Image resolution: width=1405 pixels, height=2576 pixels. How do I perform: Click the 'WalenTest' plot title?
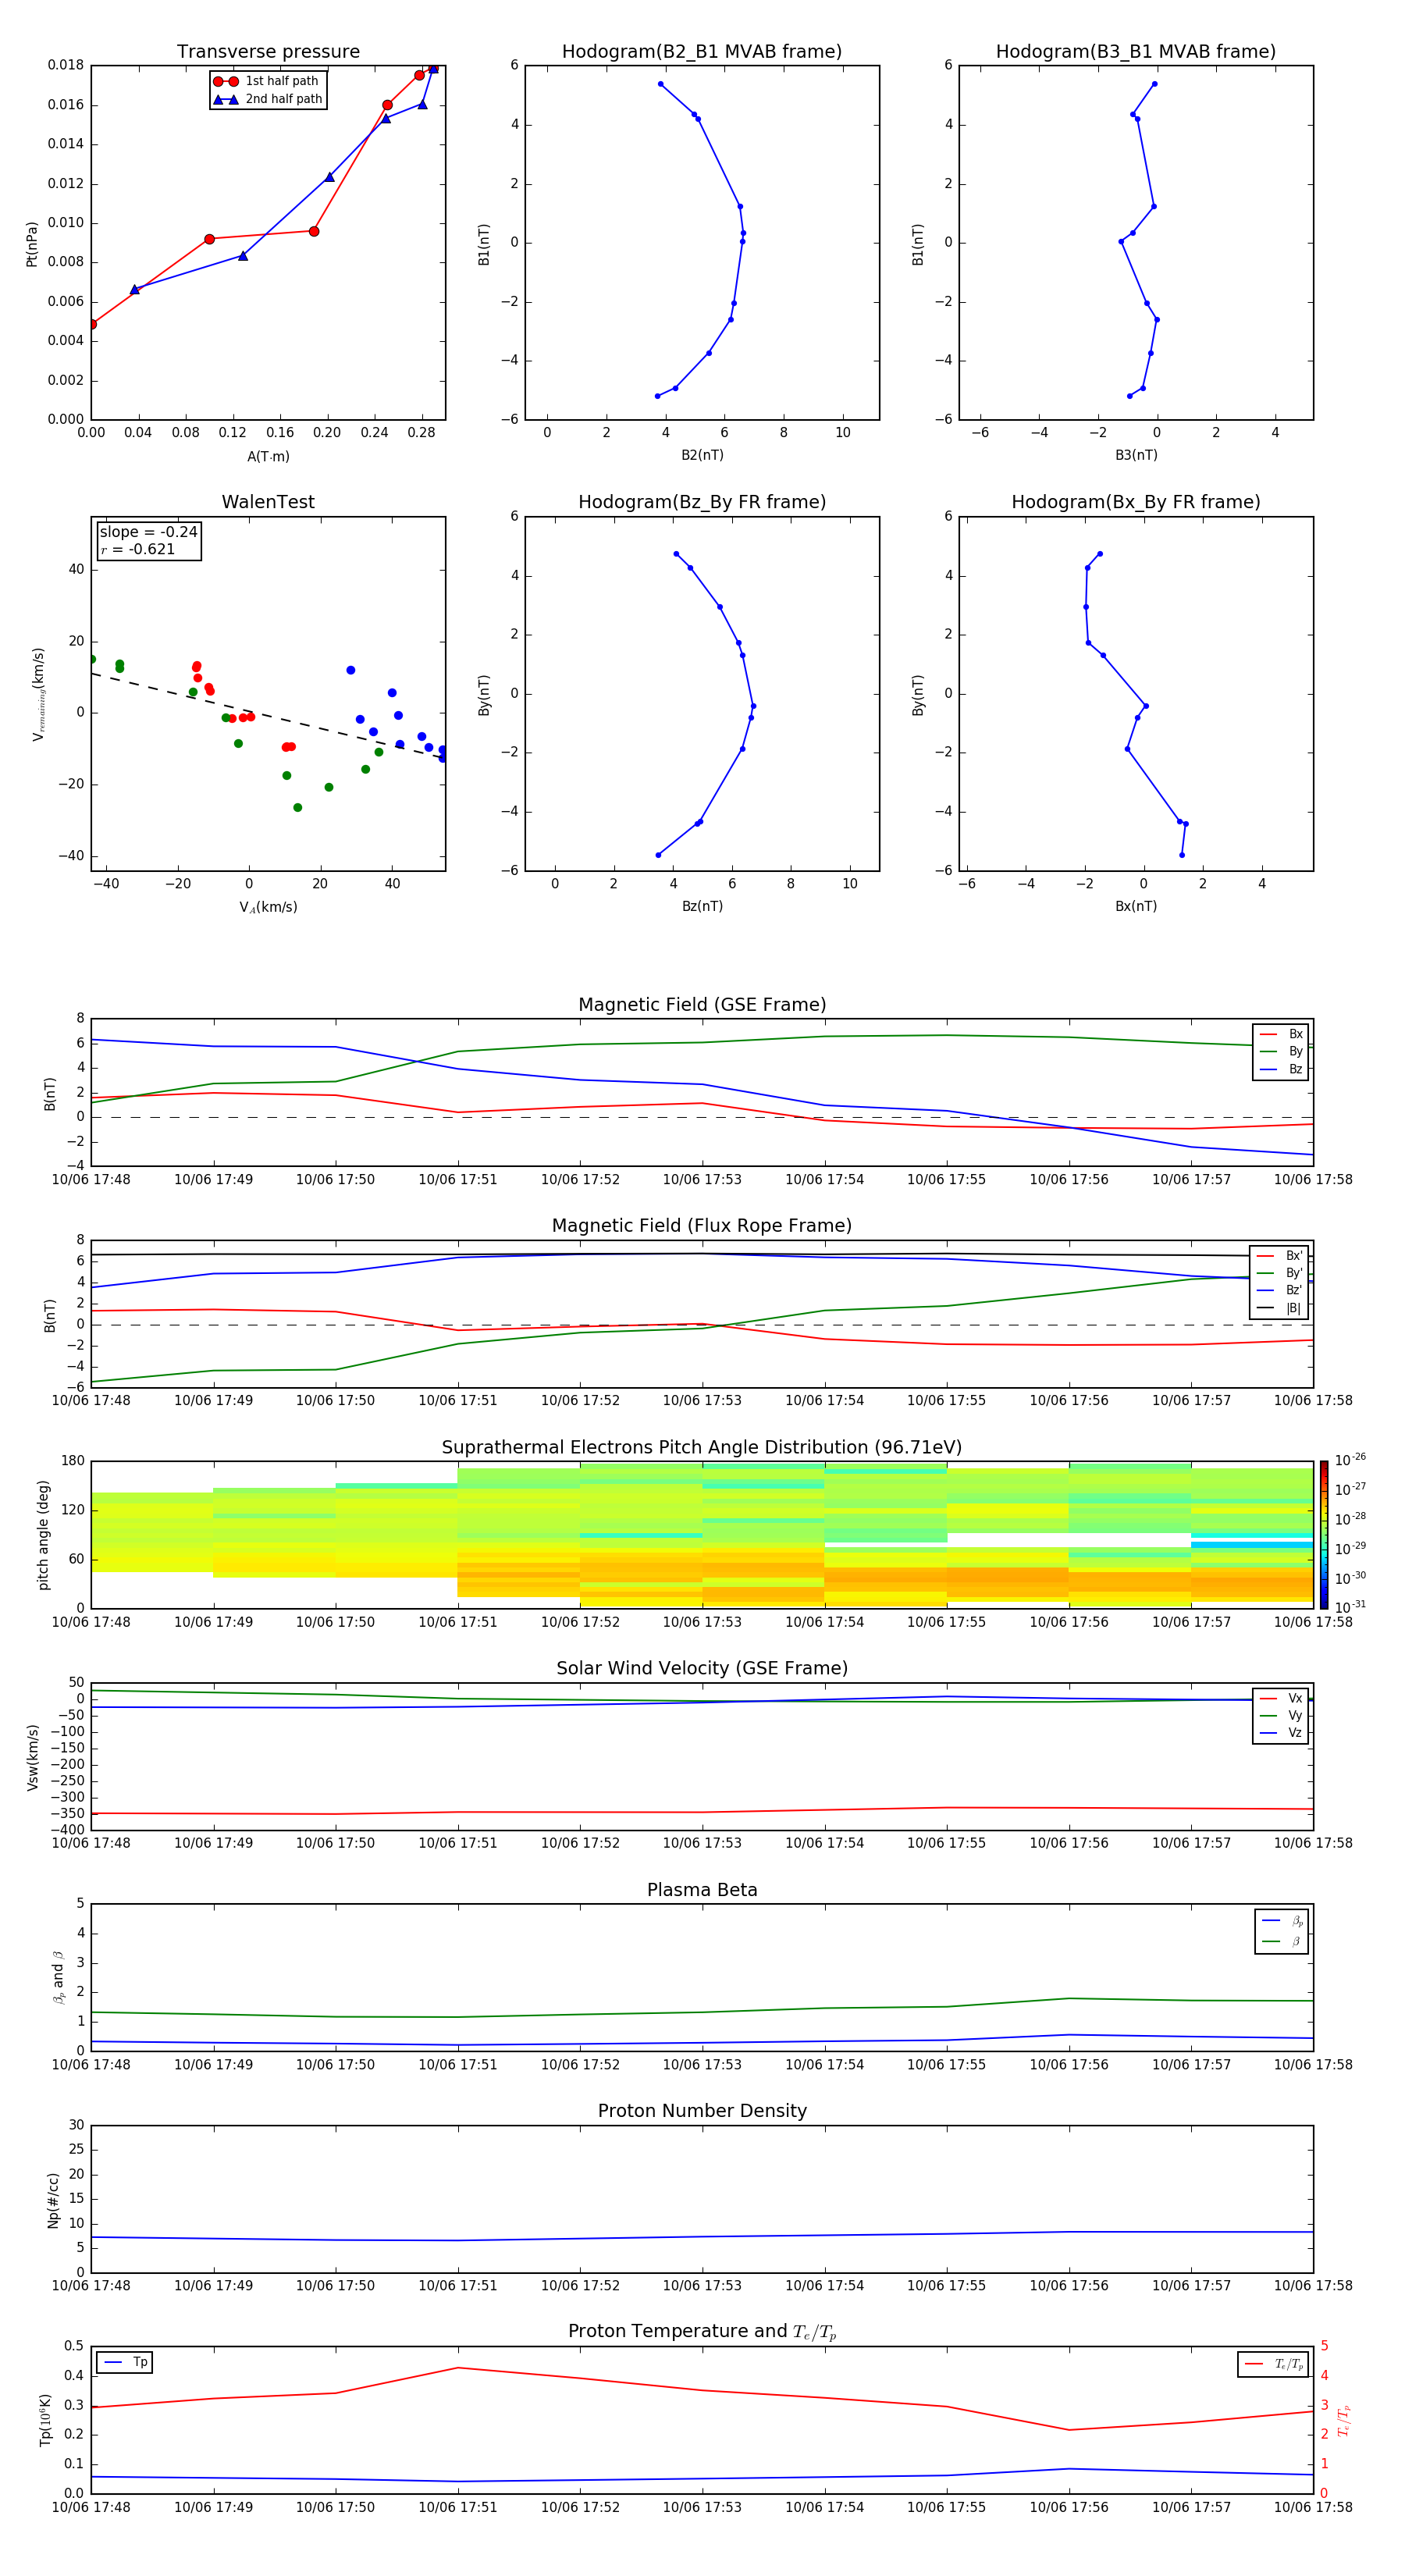point(268,502)
